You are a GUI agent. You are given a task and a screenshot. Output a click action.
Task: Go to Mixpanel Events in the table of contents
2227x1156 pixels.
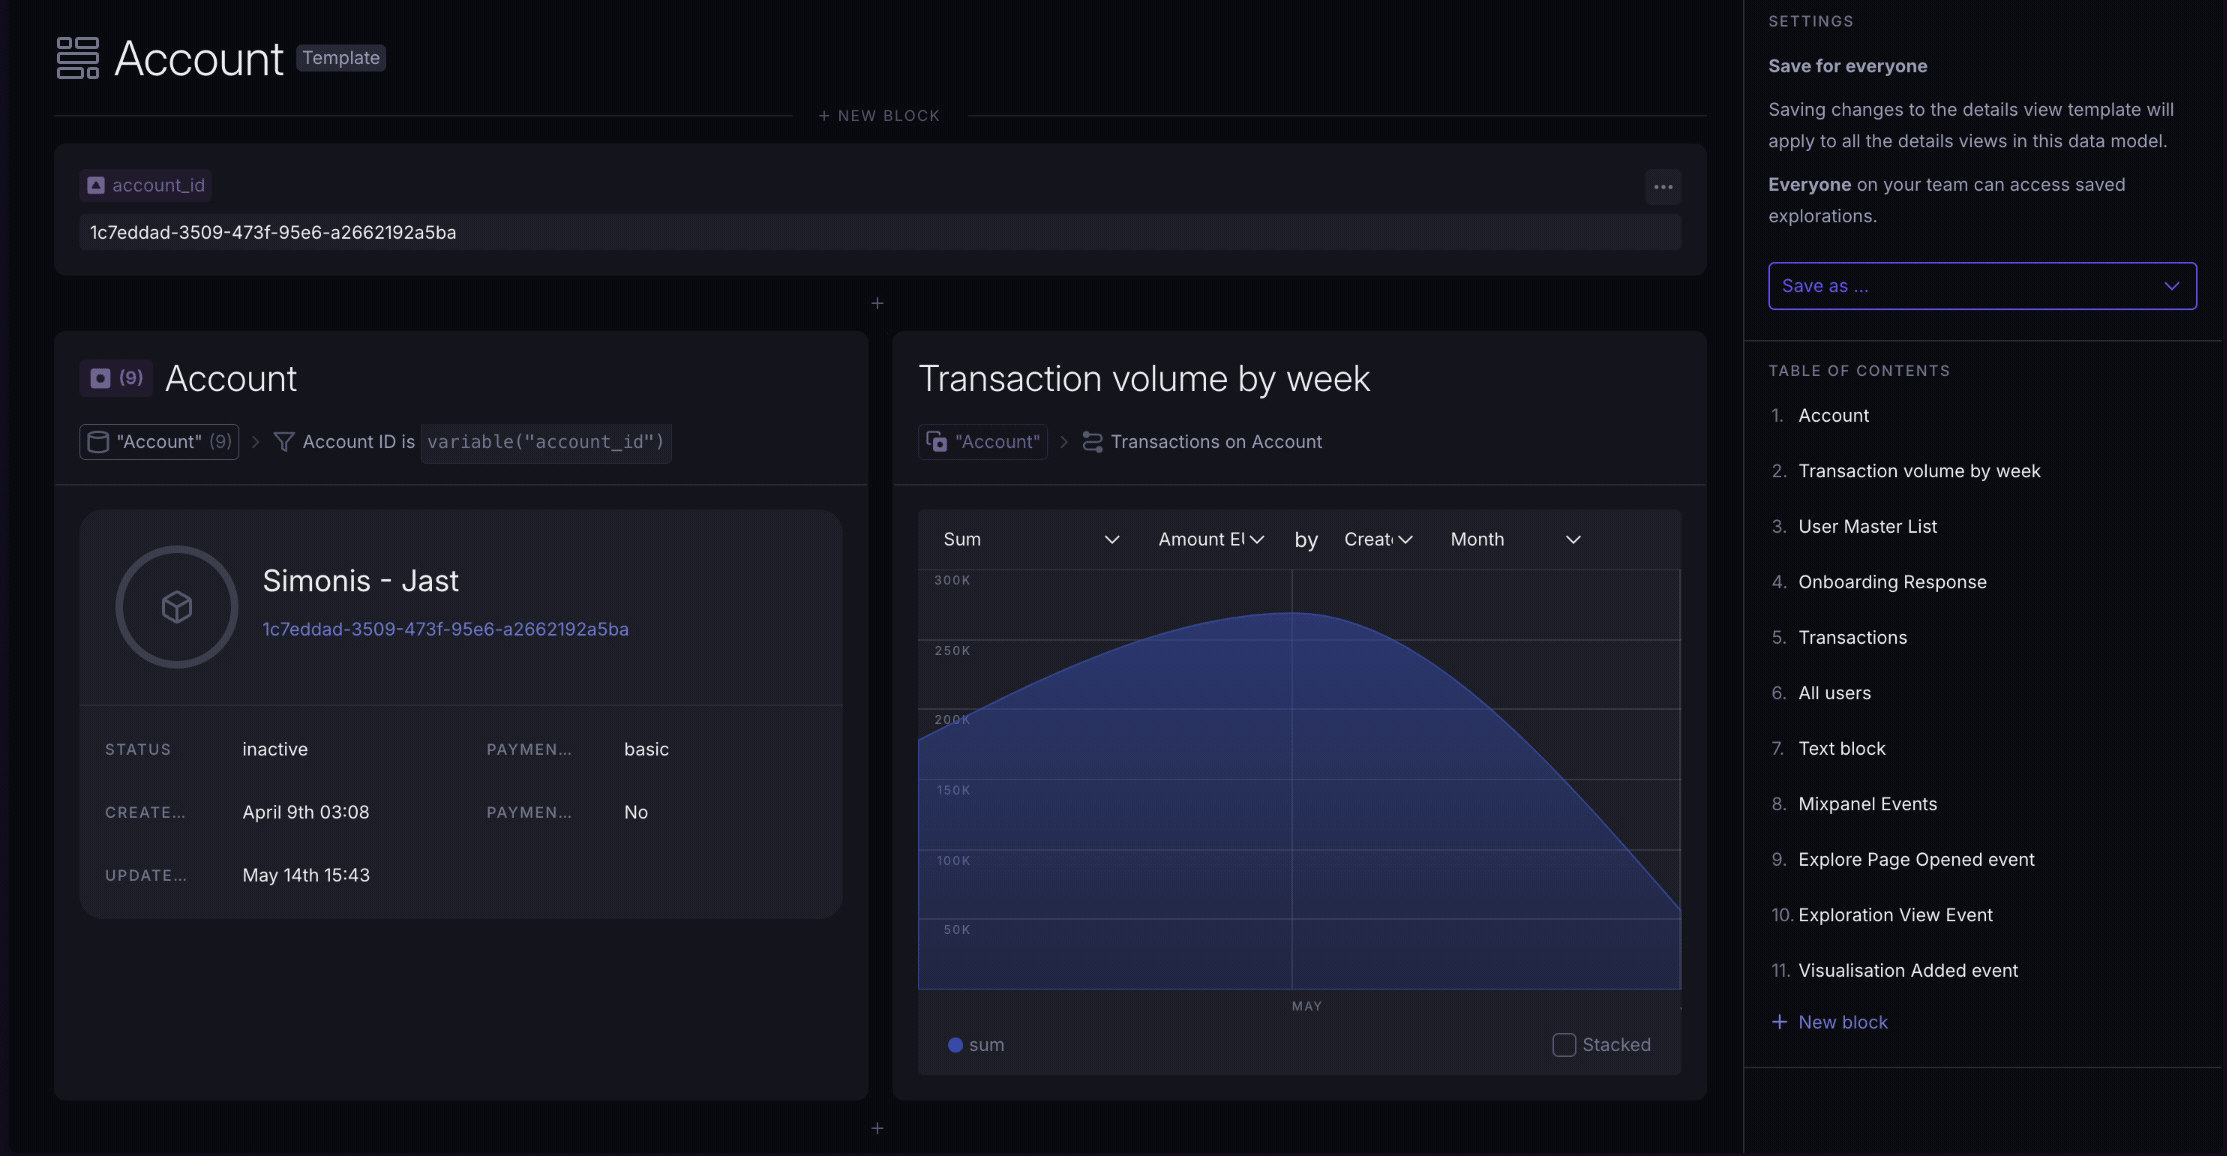coord(1867,803)
